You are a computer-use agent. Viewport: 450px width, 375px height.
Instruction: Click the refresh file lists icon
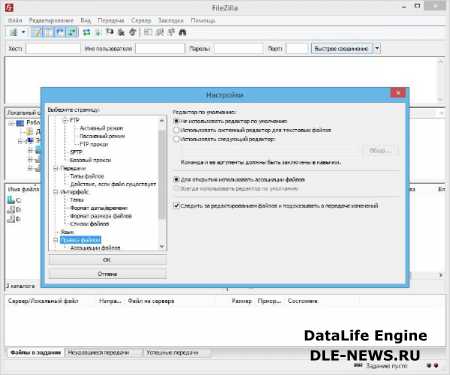tap(87, 32)
